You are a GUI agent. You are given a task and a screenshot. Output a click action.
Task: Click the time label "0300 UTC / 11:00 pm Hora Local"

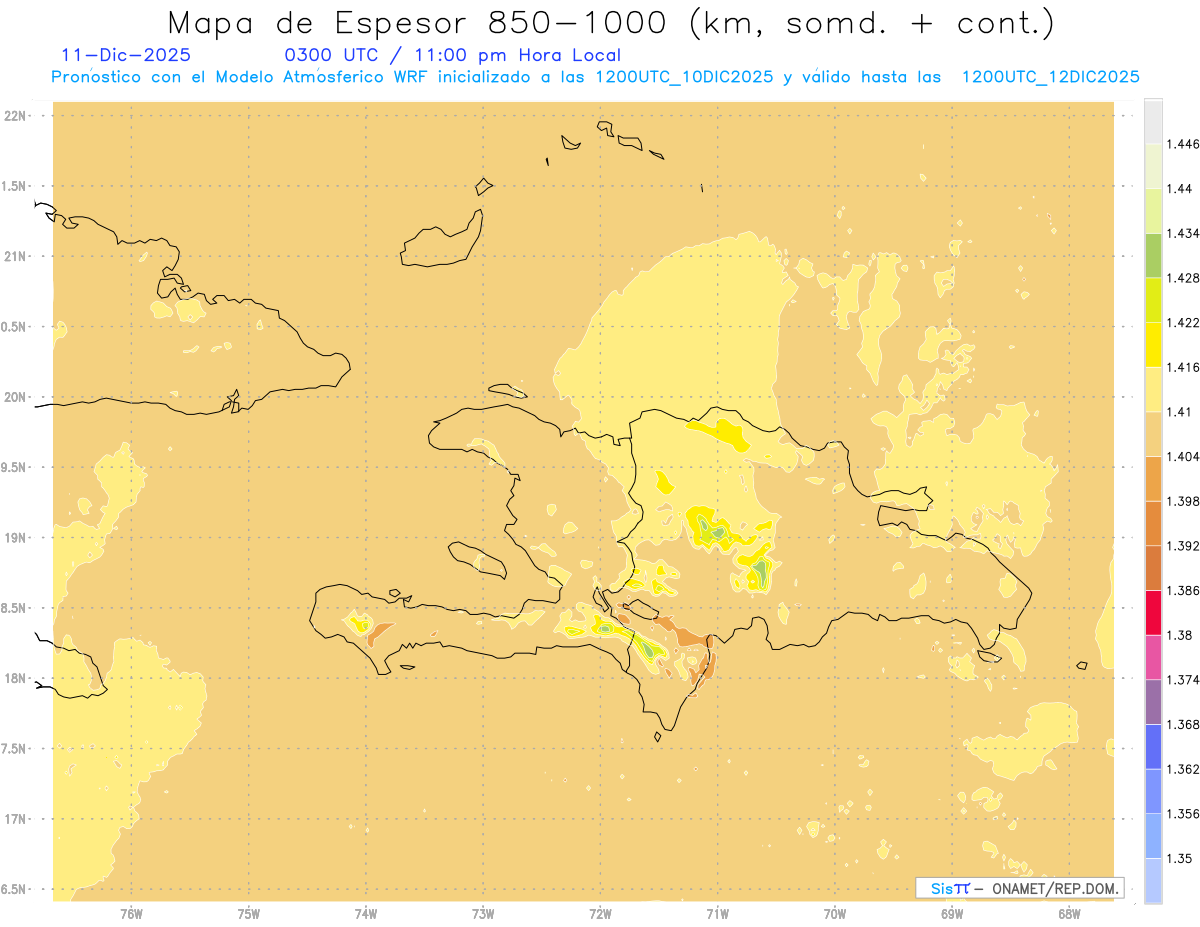(453, 56)
